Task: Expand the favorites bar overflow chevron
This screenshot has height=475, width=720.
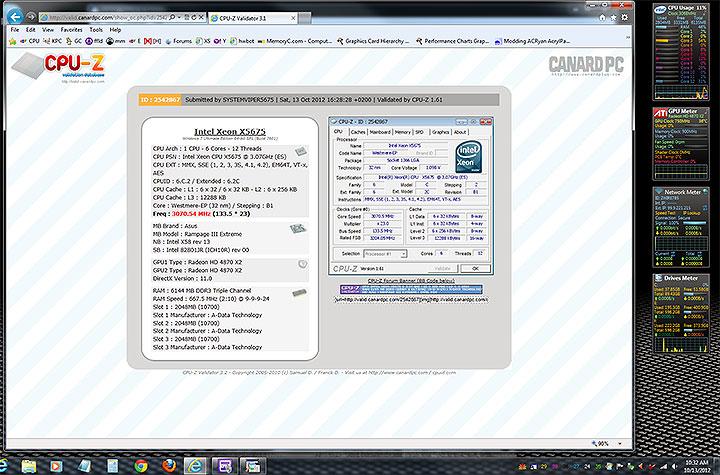Action: click(628, 38)
